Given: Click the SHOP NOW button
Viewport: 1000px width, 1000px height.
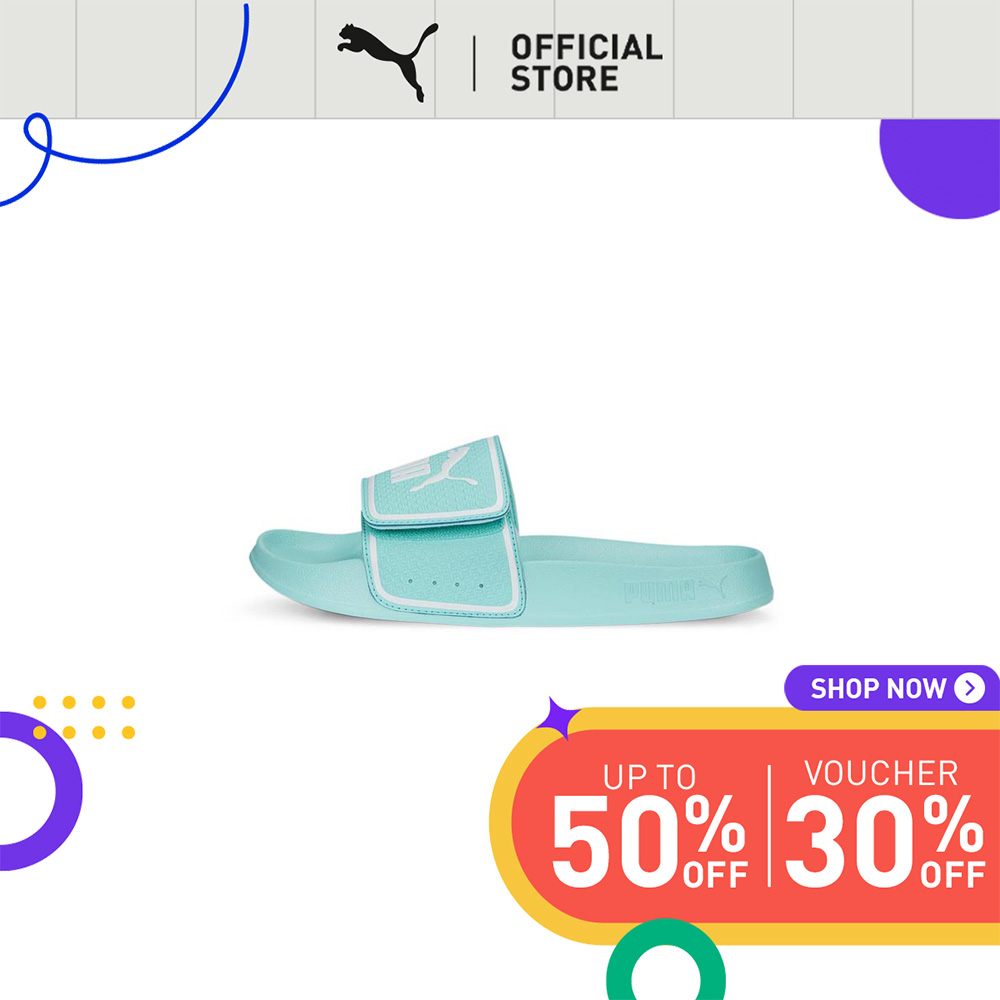Looking at the screenshot, I should click(x=892, y=688).
